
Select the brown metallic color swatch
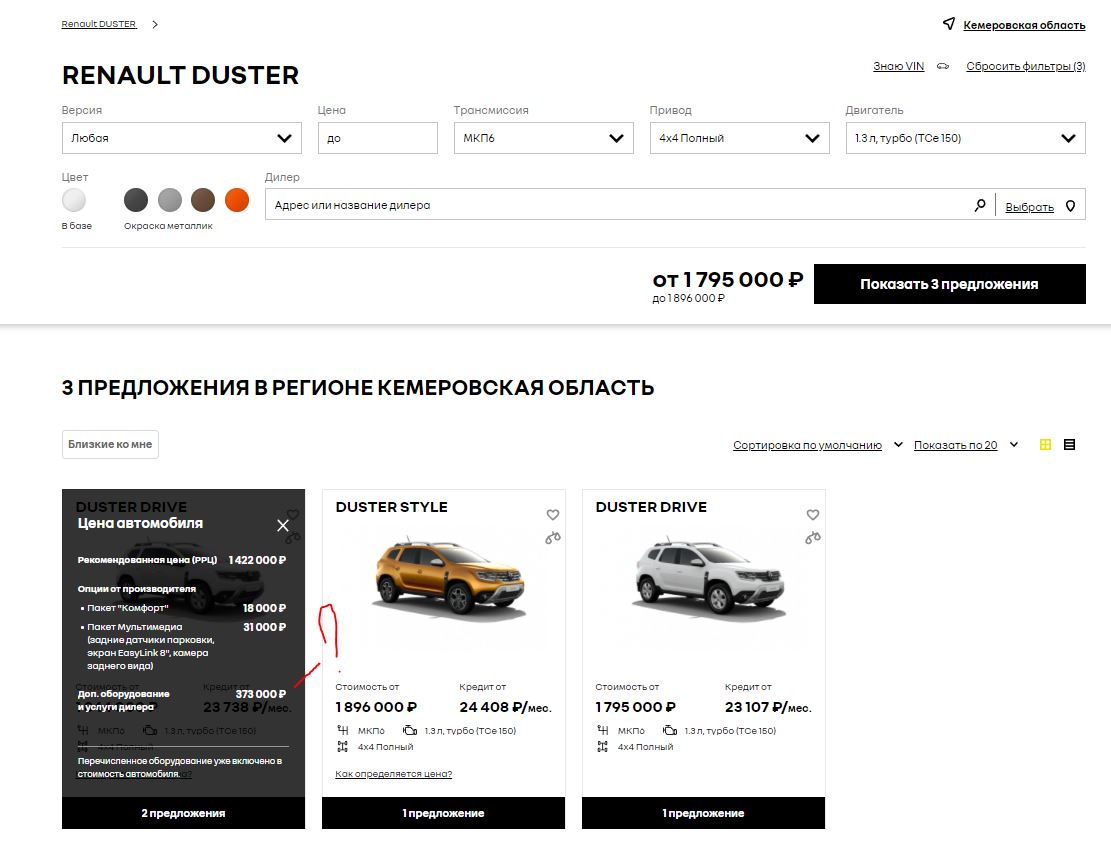point(203,201)
